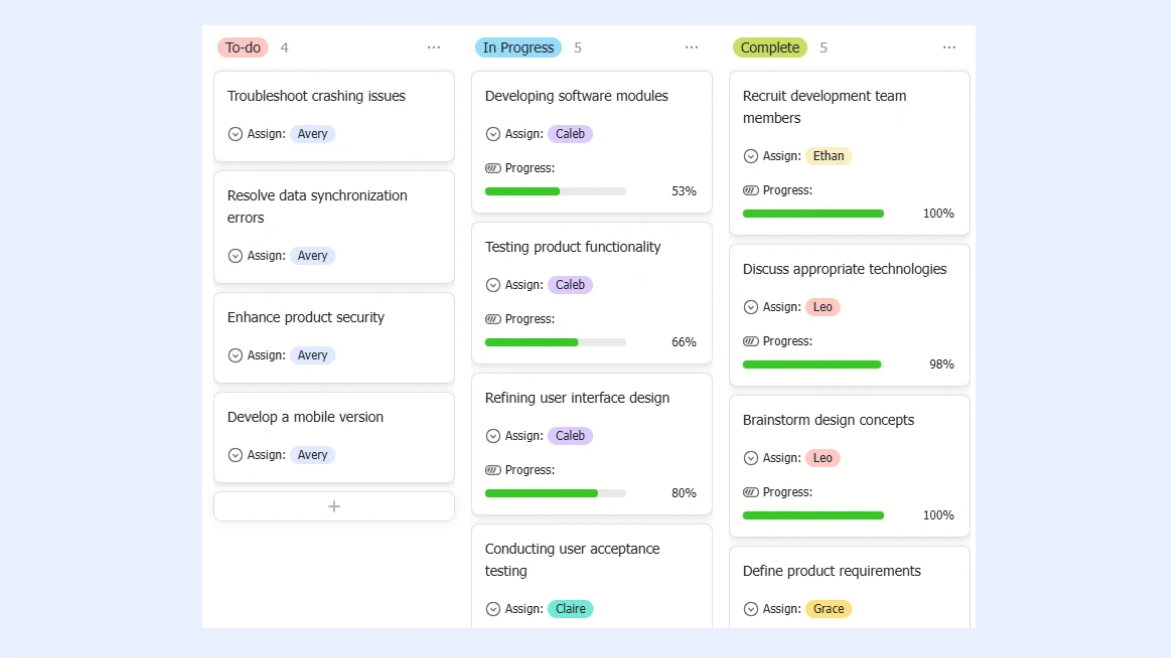This screenshot has height=658, width=1171.
Task: Click assign icon on Discuss appropriate technologies card
Action: pos(751,307)
